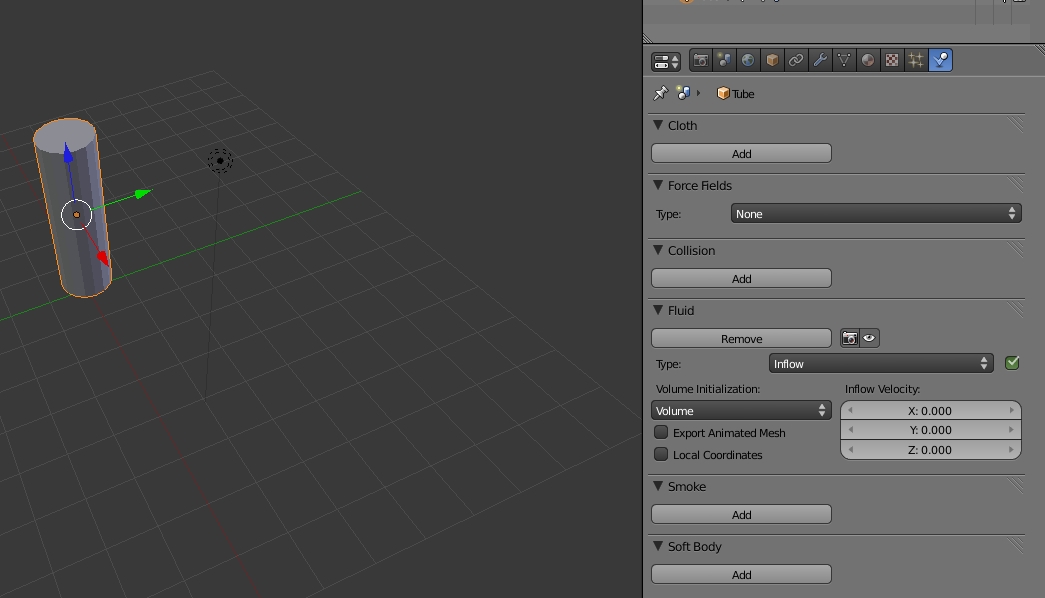
Task: Enable Local Coordinates
Action: tap(661, 454)
